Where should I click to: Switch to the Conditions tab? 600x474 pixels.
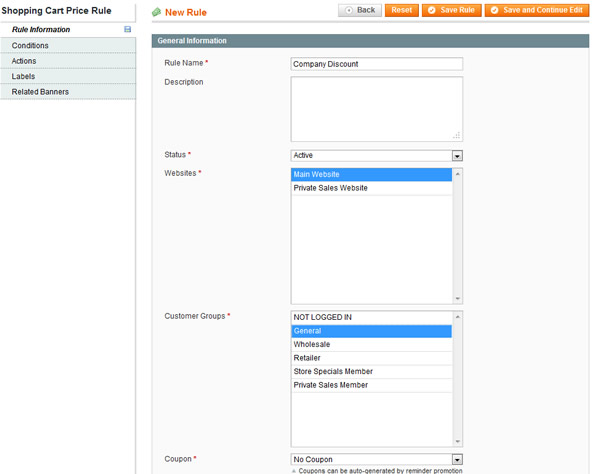click(68, 46)
